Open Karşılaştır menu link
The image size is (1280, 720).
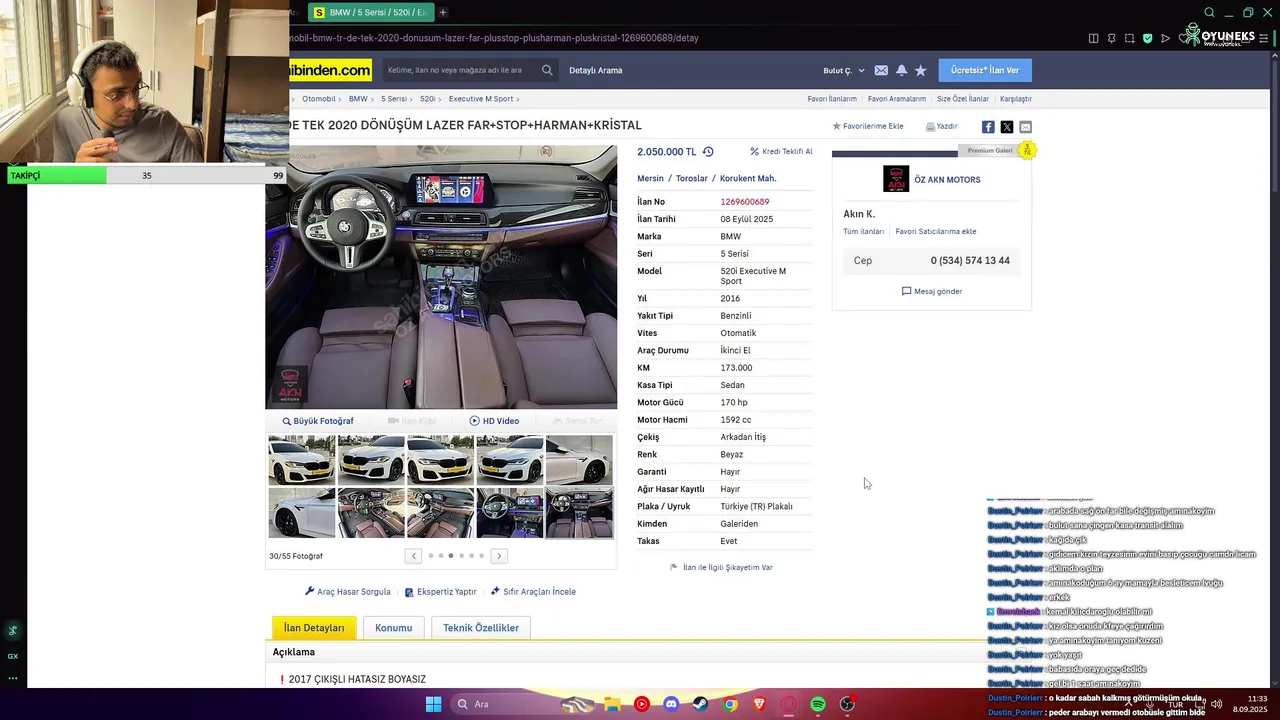pyautogui.click(x=1016, y=99)
